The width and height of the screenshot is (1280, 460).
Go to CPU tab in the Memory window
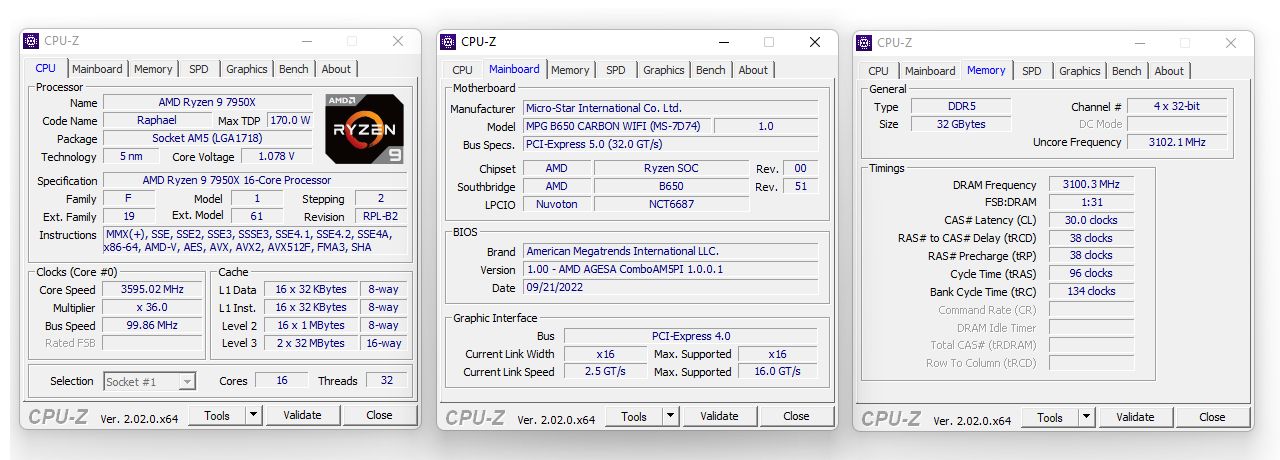[x=878, y=71]
